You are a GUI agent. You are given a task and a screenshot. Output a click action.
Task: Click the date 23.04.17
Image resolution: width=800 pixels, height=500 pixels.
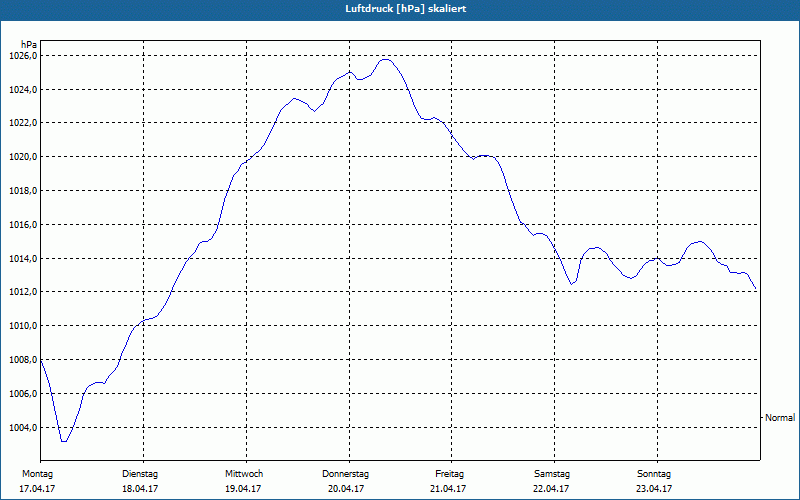click(x=654, y=489)
